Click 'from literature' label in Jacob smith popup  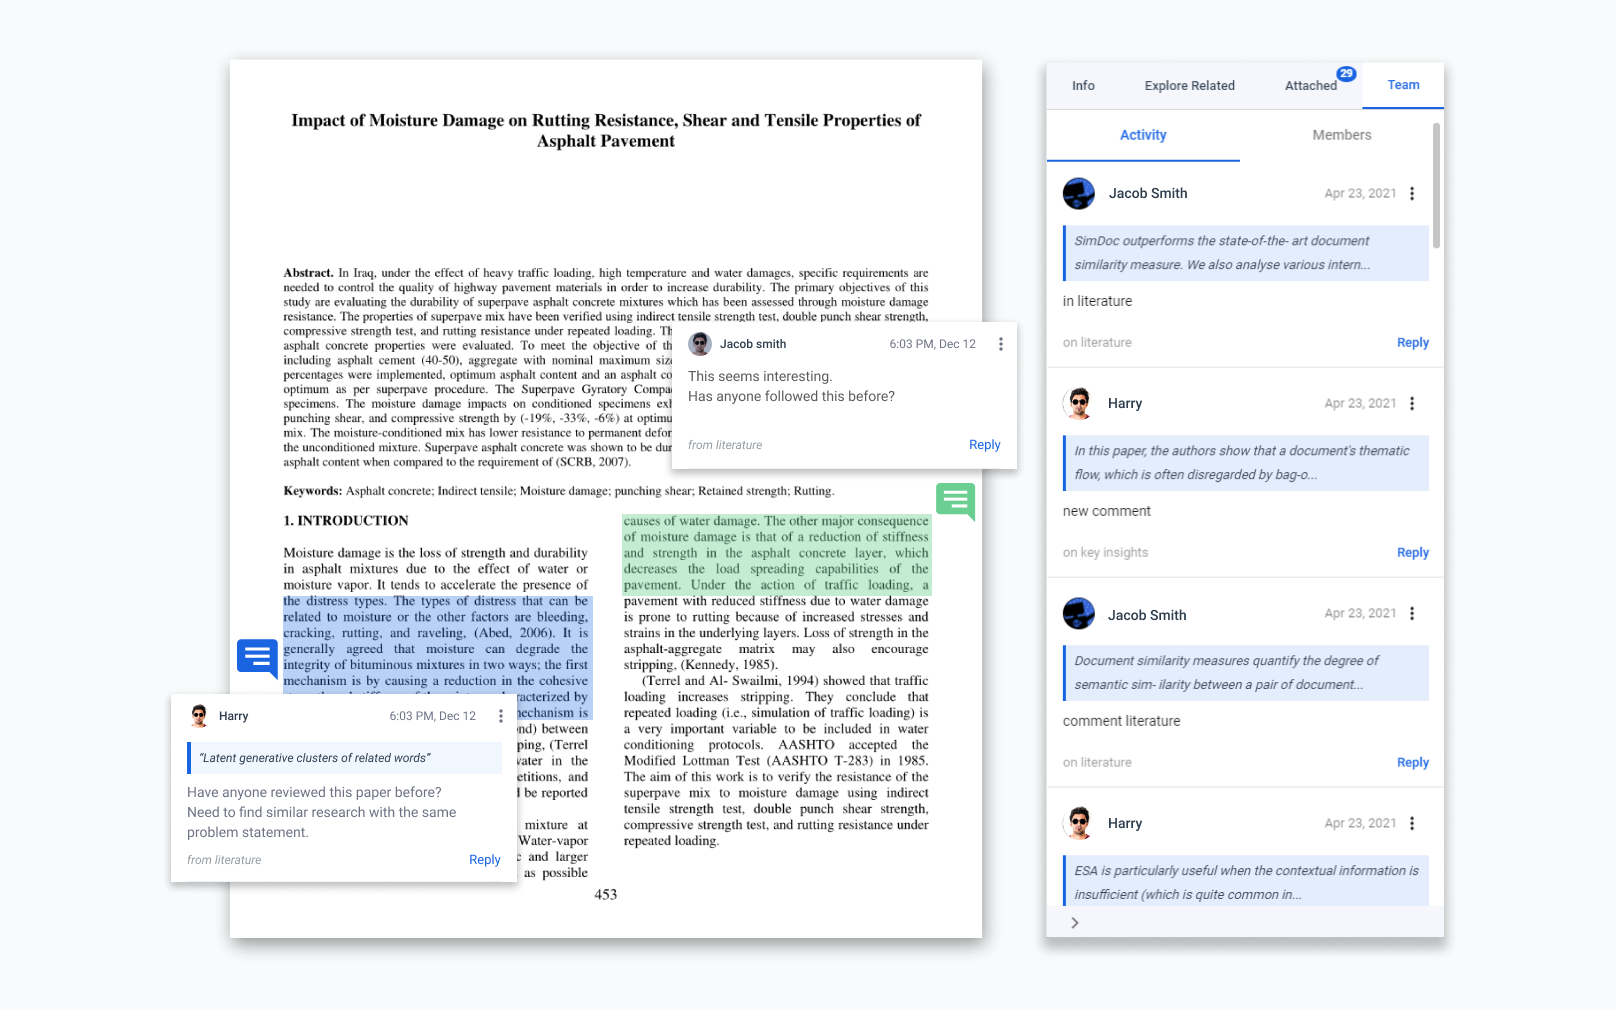point(725,445)
